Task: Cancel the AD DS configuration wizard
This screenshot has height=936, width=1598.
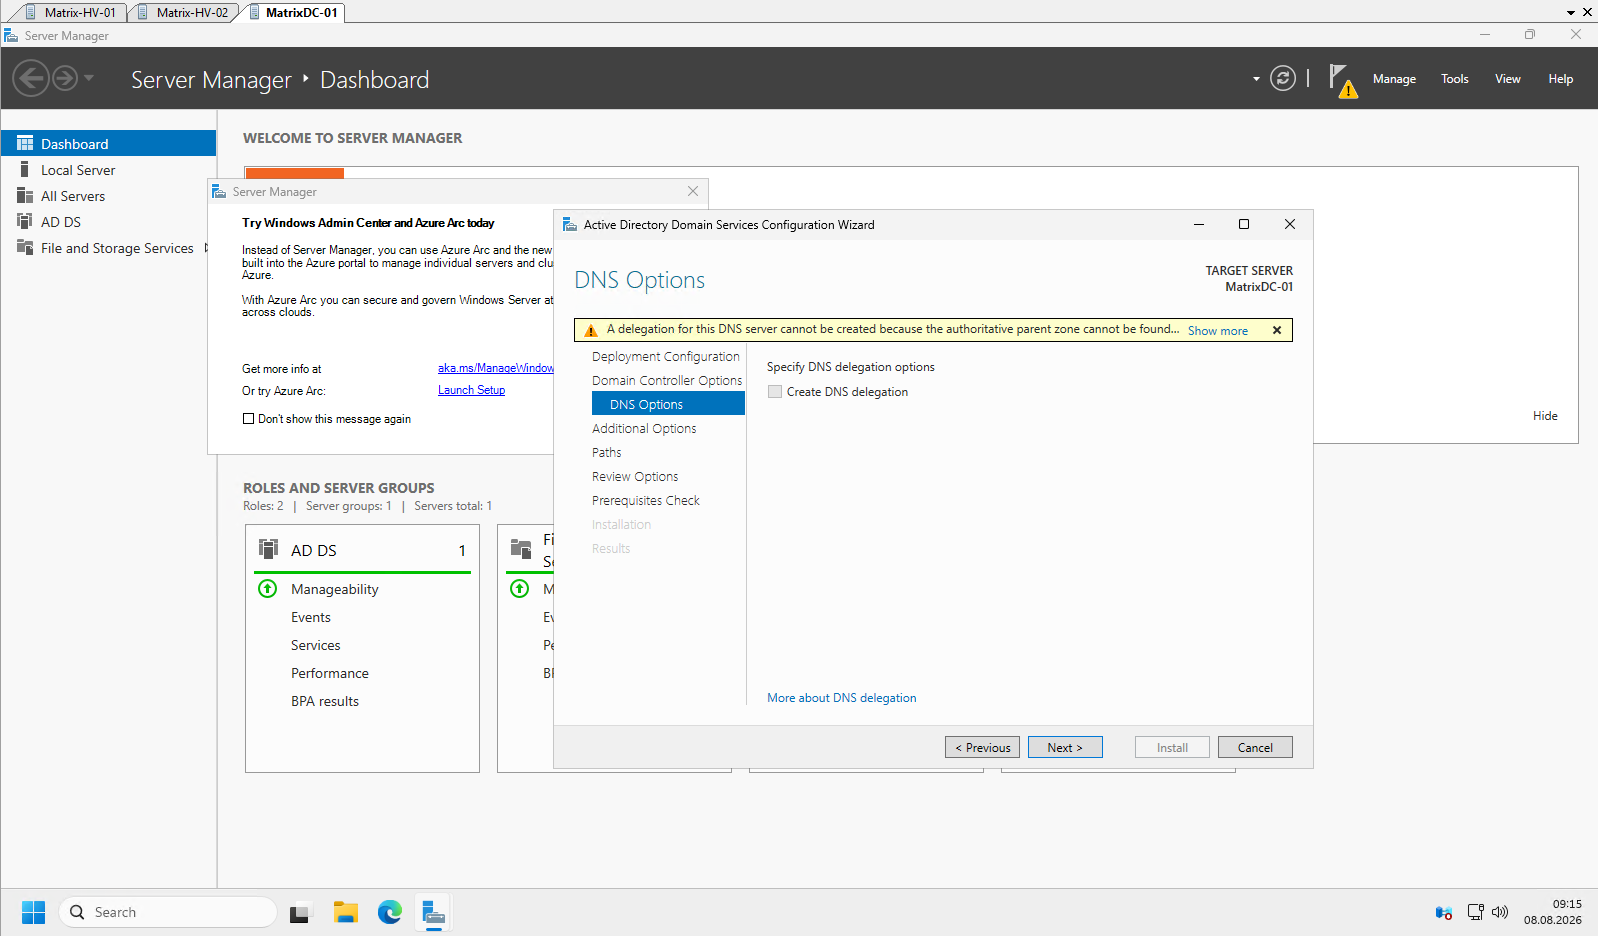Action: 1255,747
